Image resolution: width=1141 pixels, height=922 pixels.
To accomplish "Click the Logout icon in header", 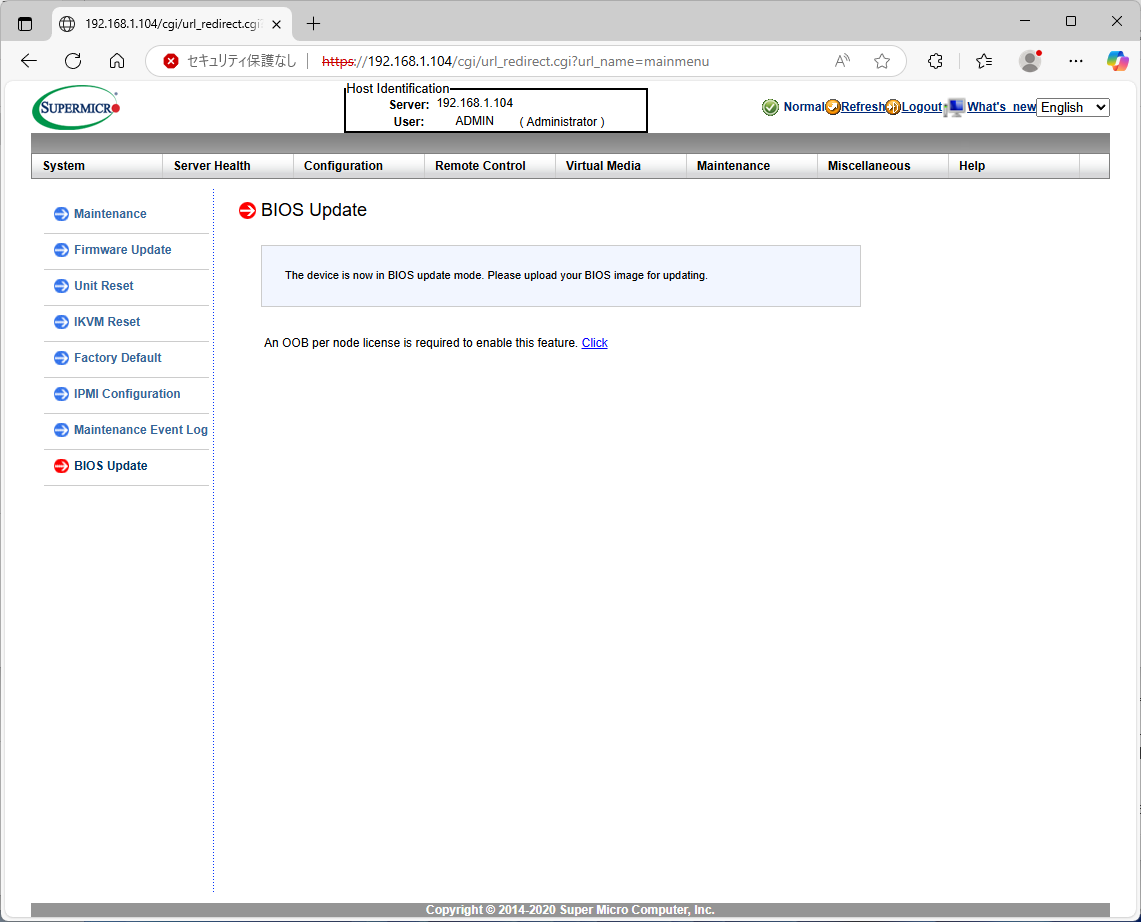I will click(x=893, y=107).
